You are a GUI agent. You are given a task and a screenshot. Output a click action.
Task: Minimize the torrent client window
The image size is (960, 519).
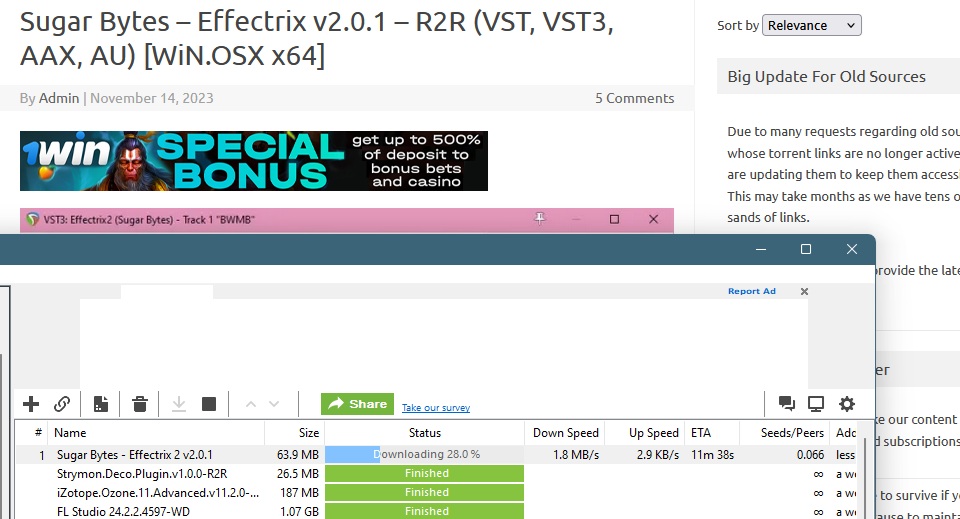[x=761, y=249]
